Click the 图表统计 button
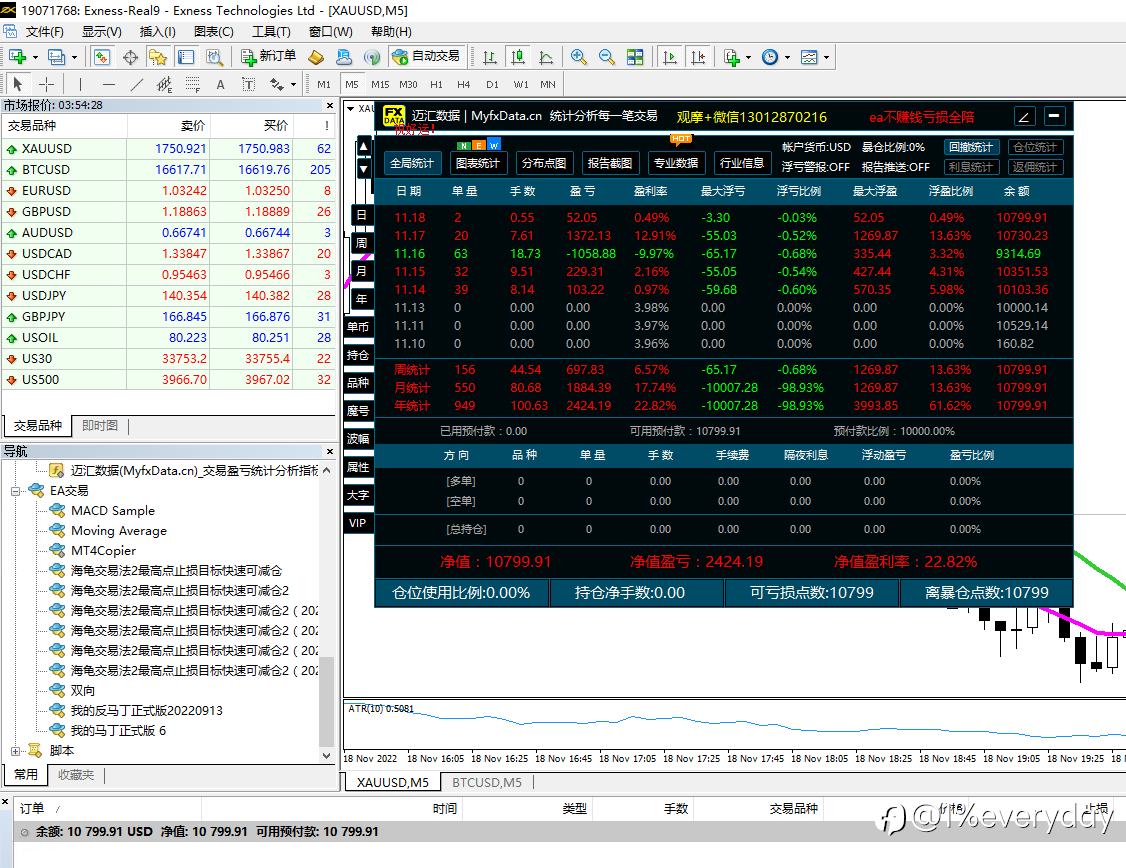1126x868 pixels. click(x=478, y=163)
